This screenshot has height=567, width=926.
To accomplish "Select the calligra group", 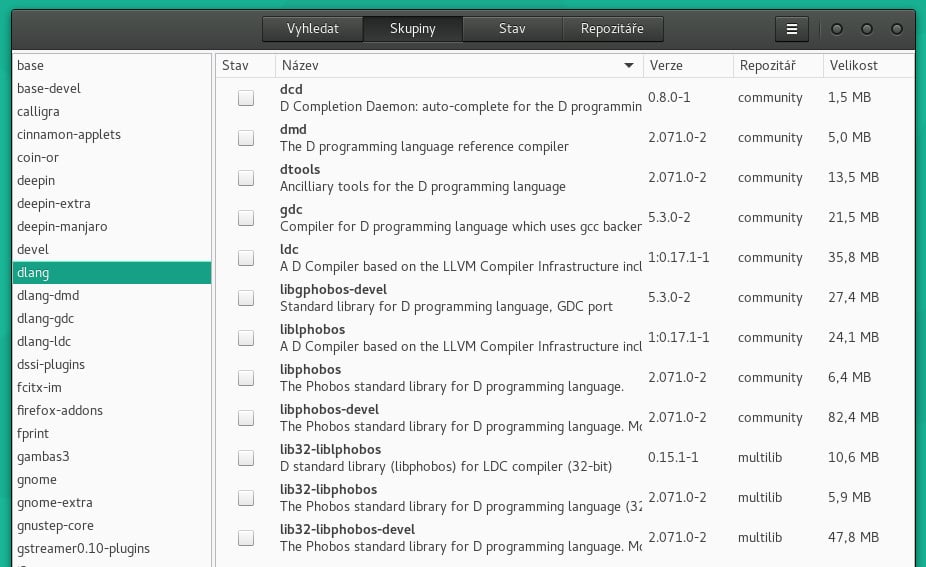I will coord(112,112).
